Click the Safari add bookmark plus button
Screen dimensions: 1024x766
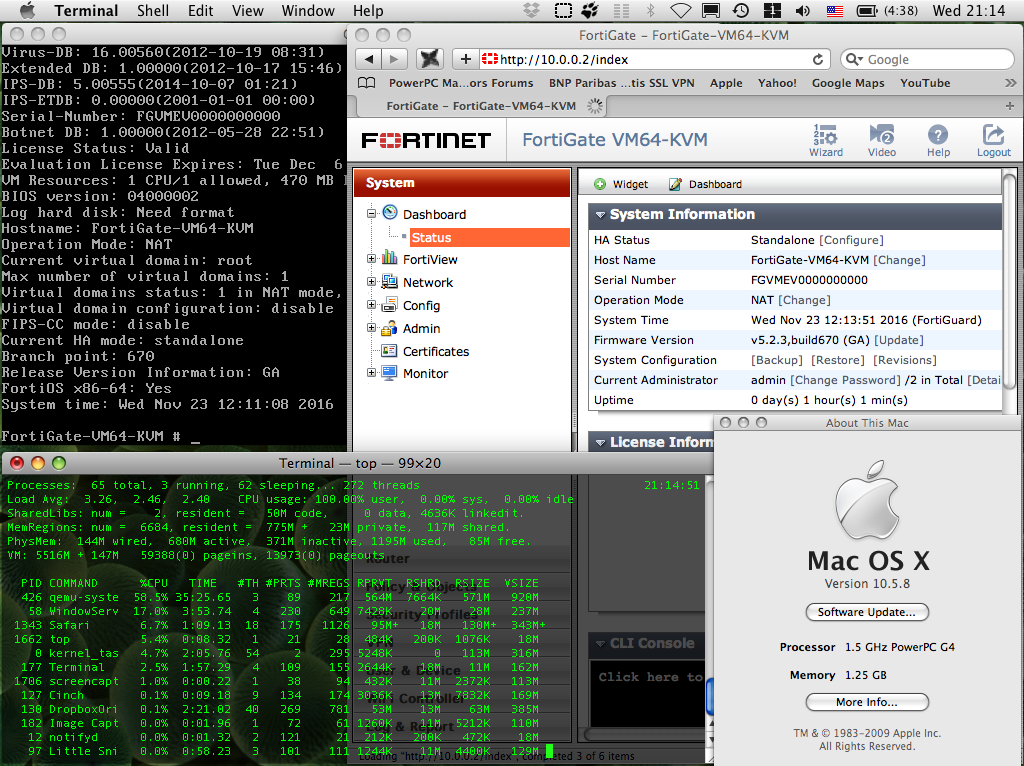point(465,59)
